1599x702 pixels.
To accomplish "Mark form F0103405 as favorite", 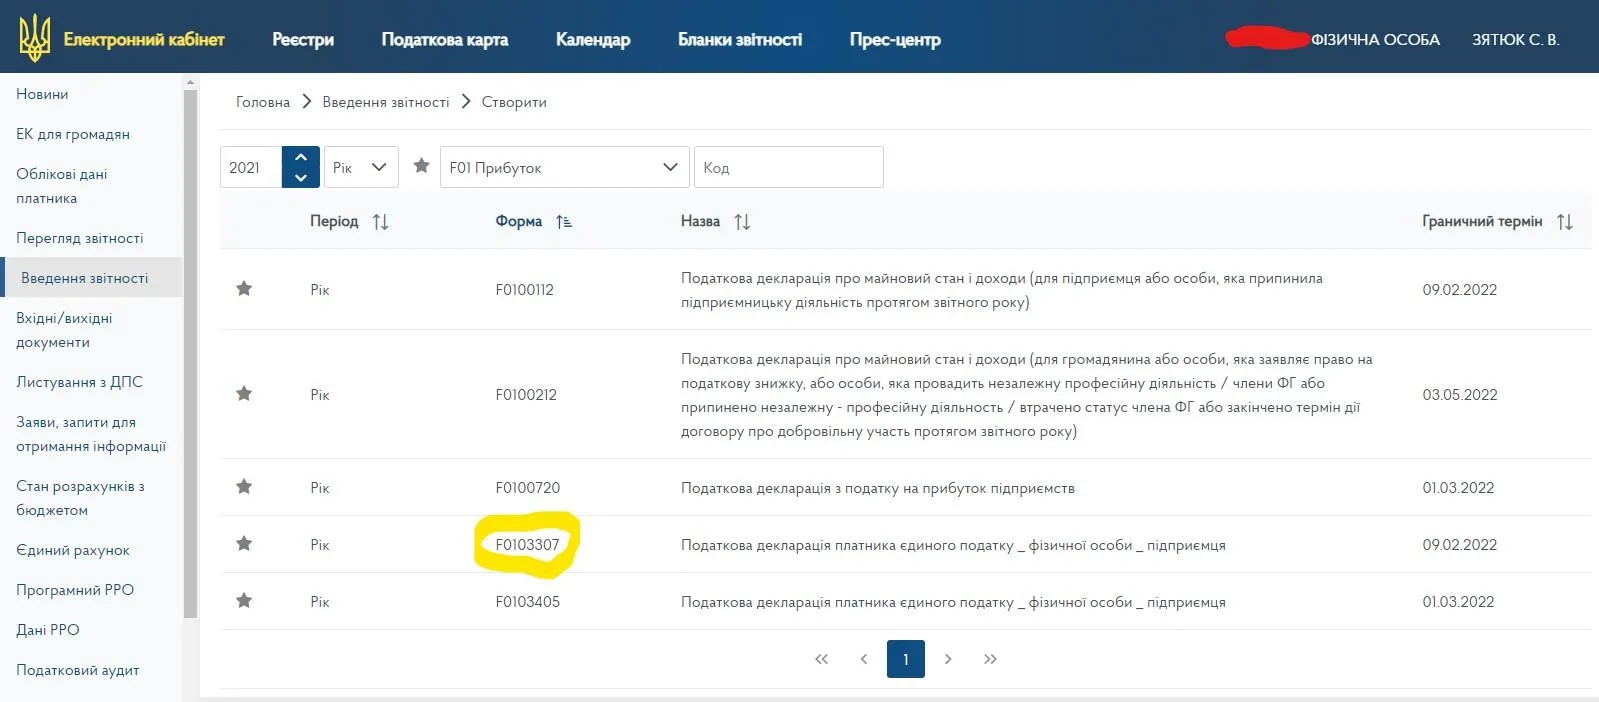I will click(x=244, y=601).
